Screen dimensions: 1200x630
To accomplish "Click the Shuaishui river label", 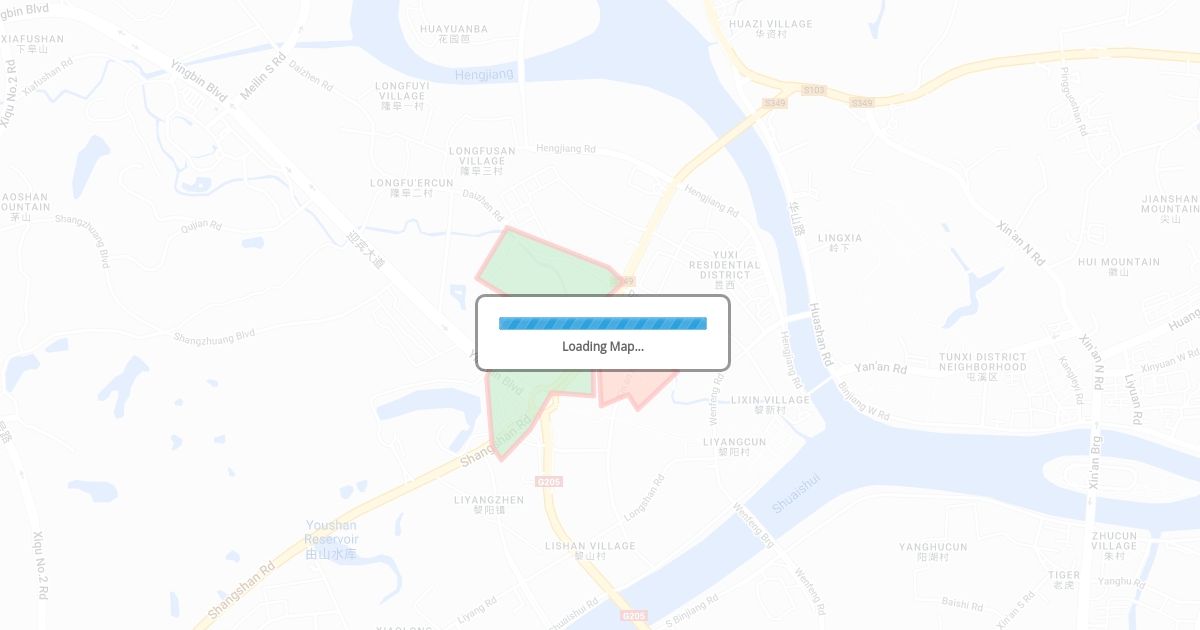I will 796,493.
